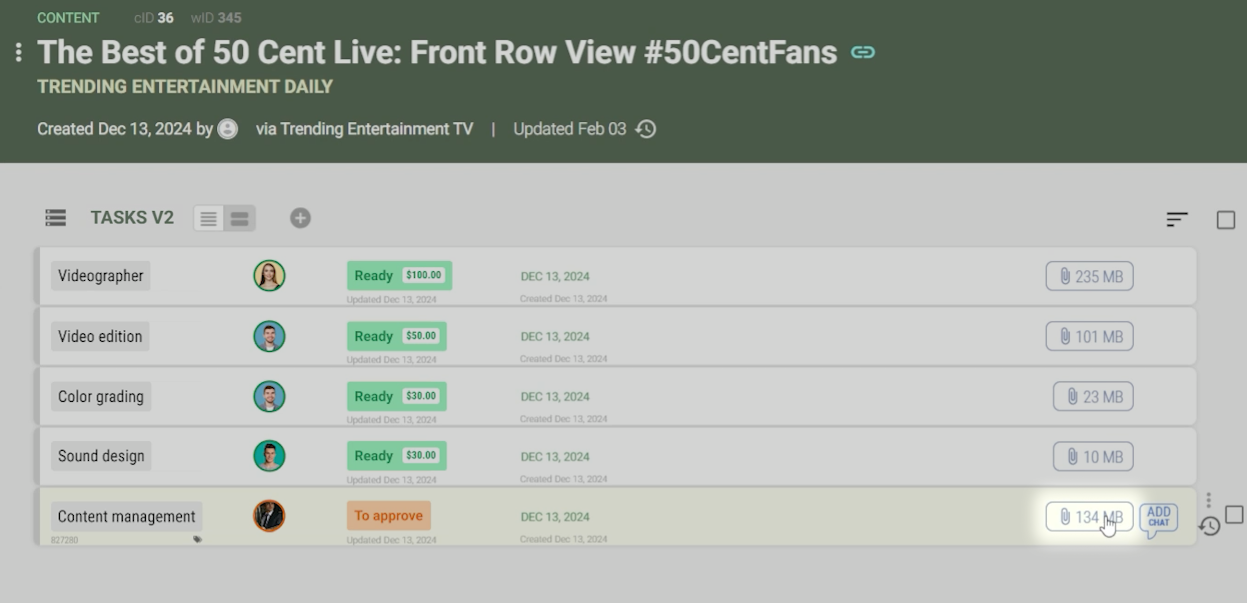Screen dimensions: 1247x603
Task: Add a new task with plus icon
Action: pos(300,218)
